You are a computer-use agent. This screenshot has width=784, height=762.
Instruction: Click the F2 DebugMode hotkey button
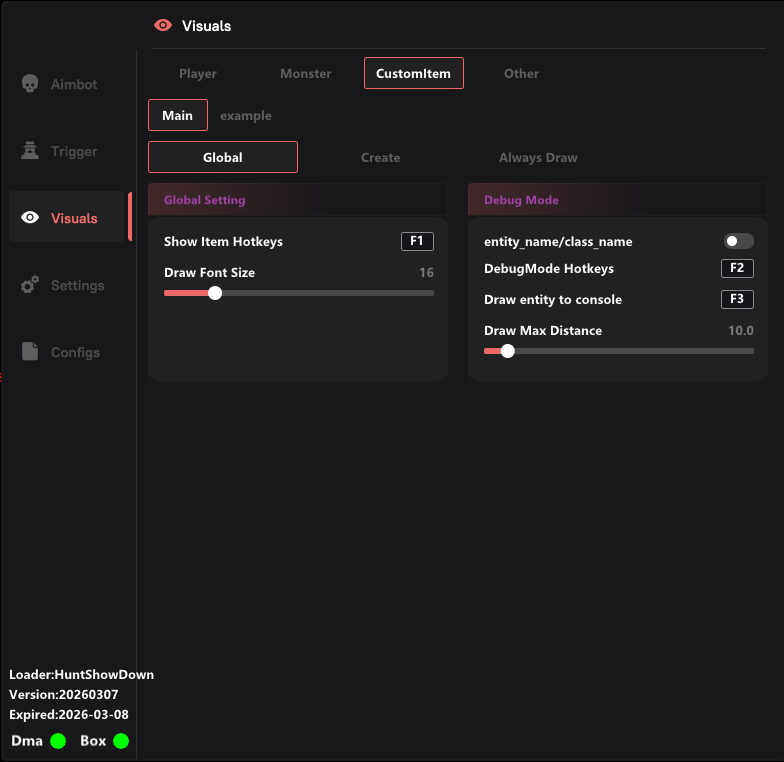(x=737, y=268)
